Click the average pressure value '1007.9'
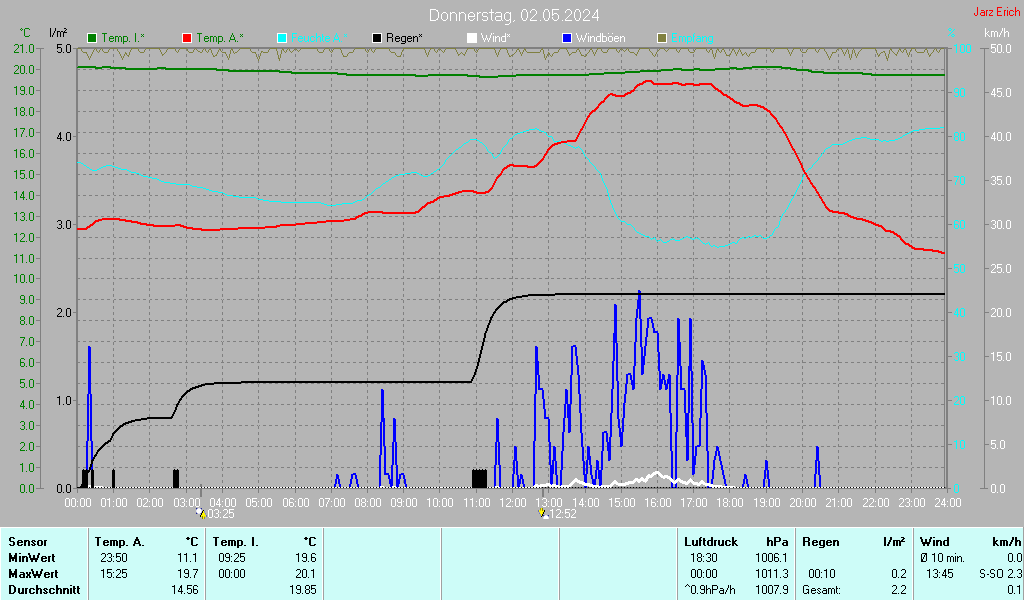The height and width of the screenshot is (600, 1024). 772,590
